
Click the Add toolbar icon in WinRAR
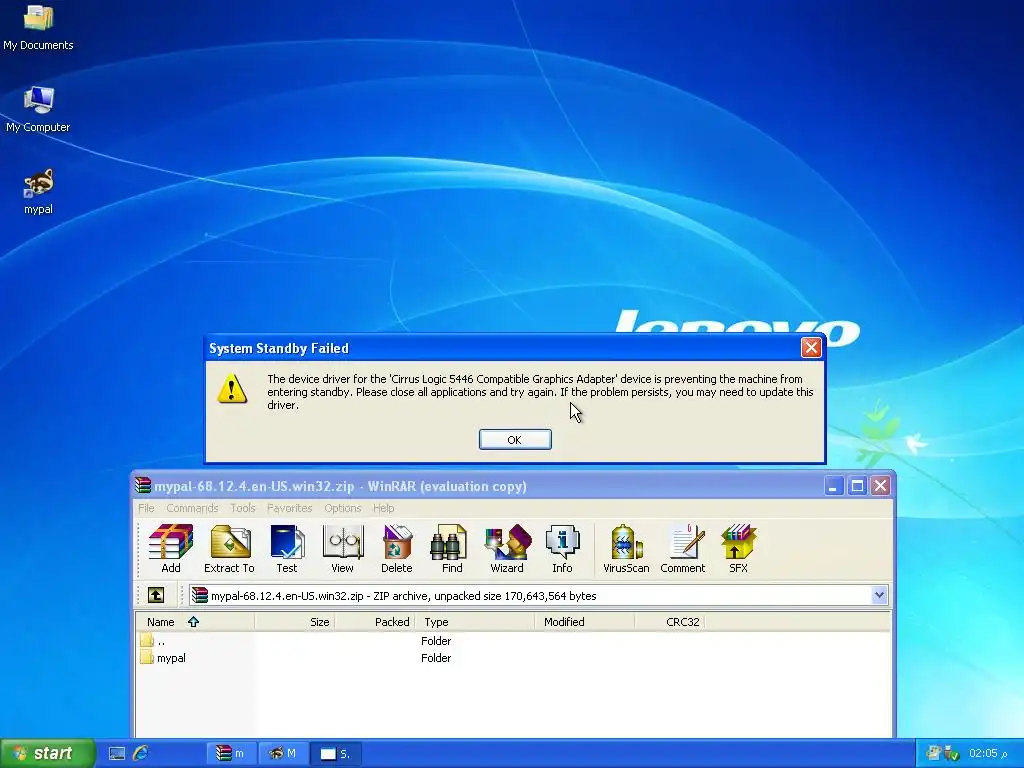(x=171, y=549)
